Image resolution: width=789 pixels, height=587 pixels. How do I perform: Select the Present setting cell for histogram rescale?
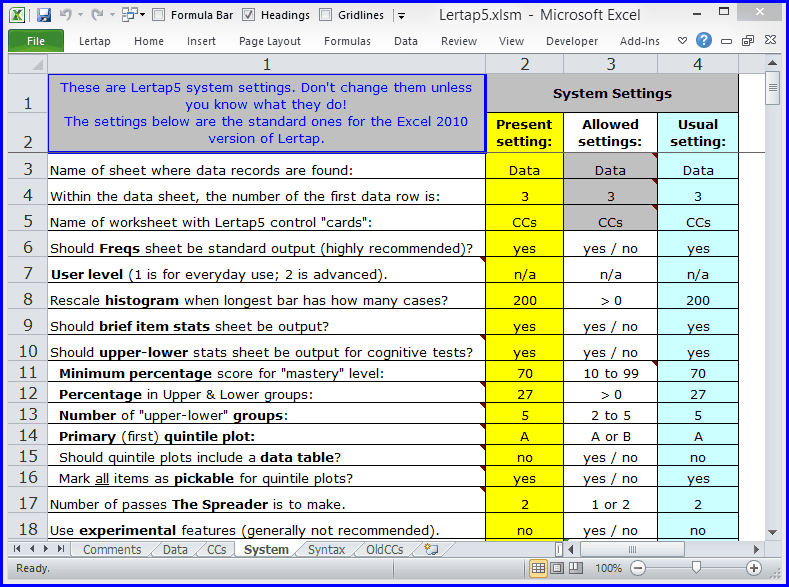(x=524, y=300)
